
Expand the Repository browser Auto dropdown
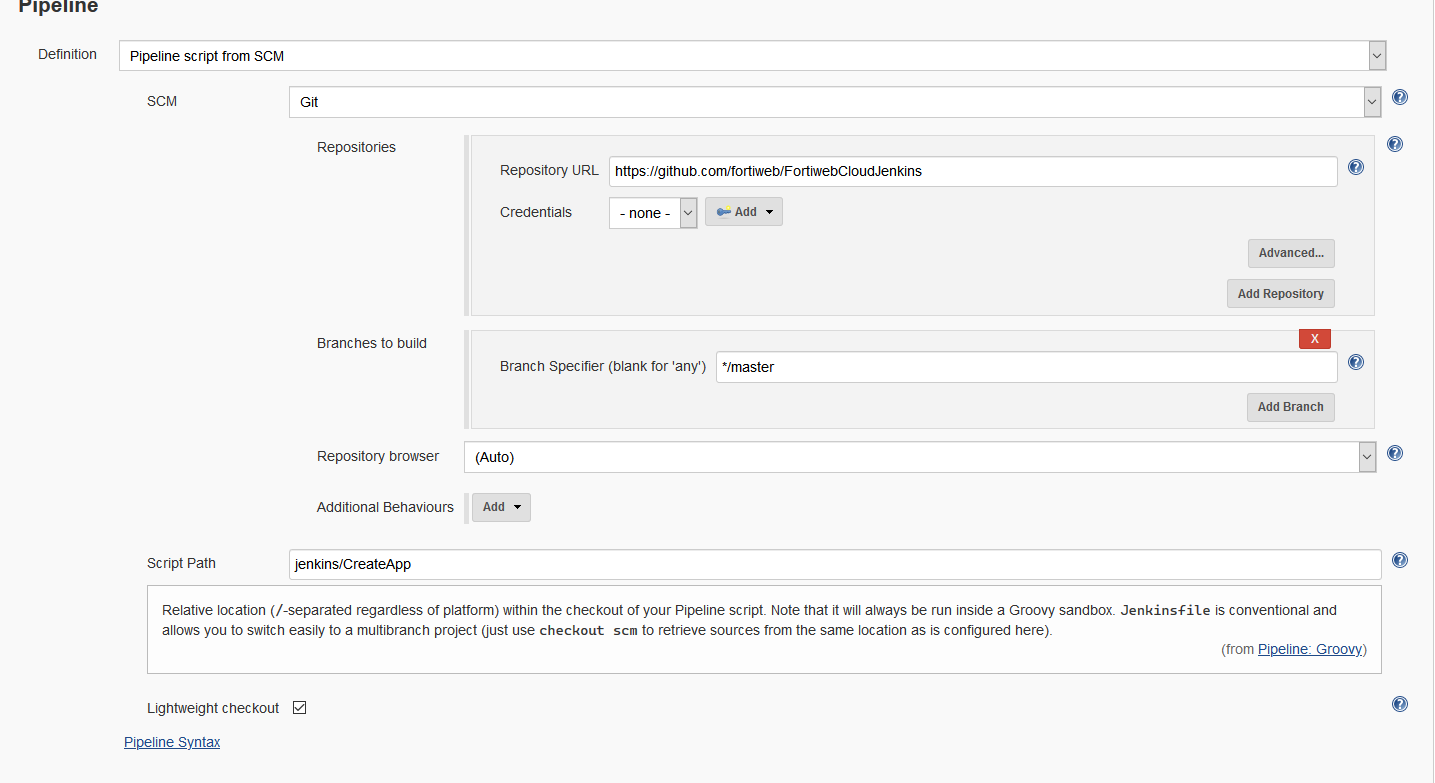[x=919, y=457]
